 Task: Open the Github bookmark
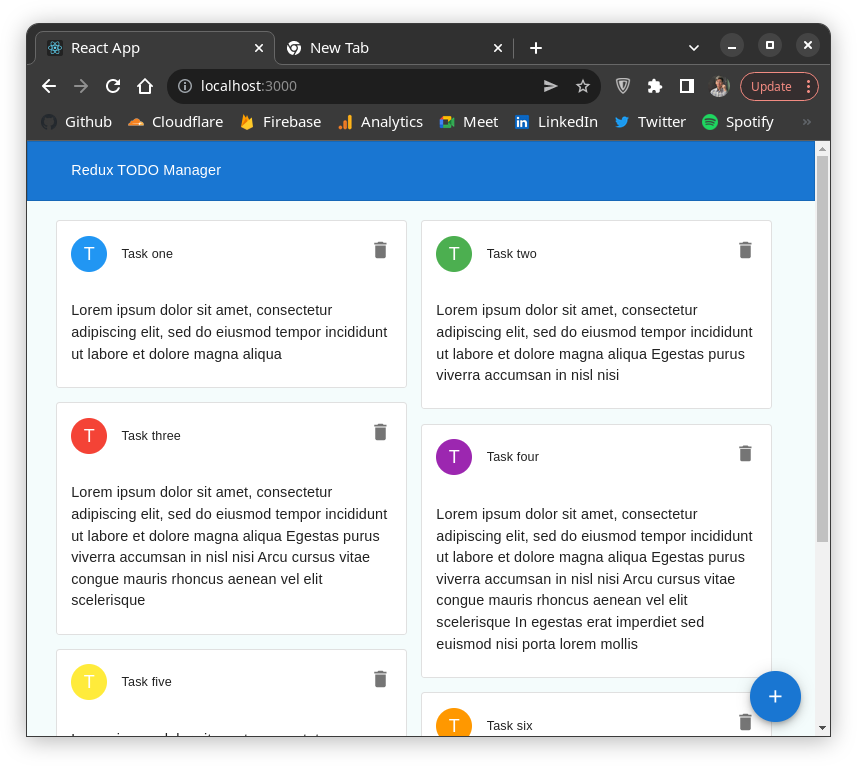point(77,122)
